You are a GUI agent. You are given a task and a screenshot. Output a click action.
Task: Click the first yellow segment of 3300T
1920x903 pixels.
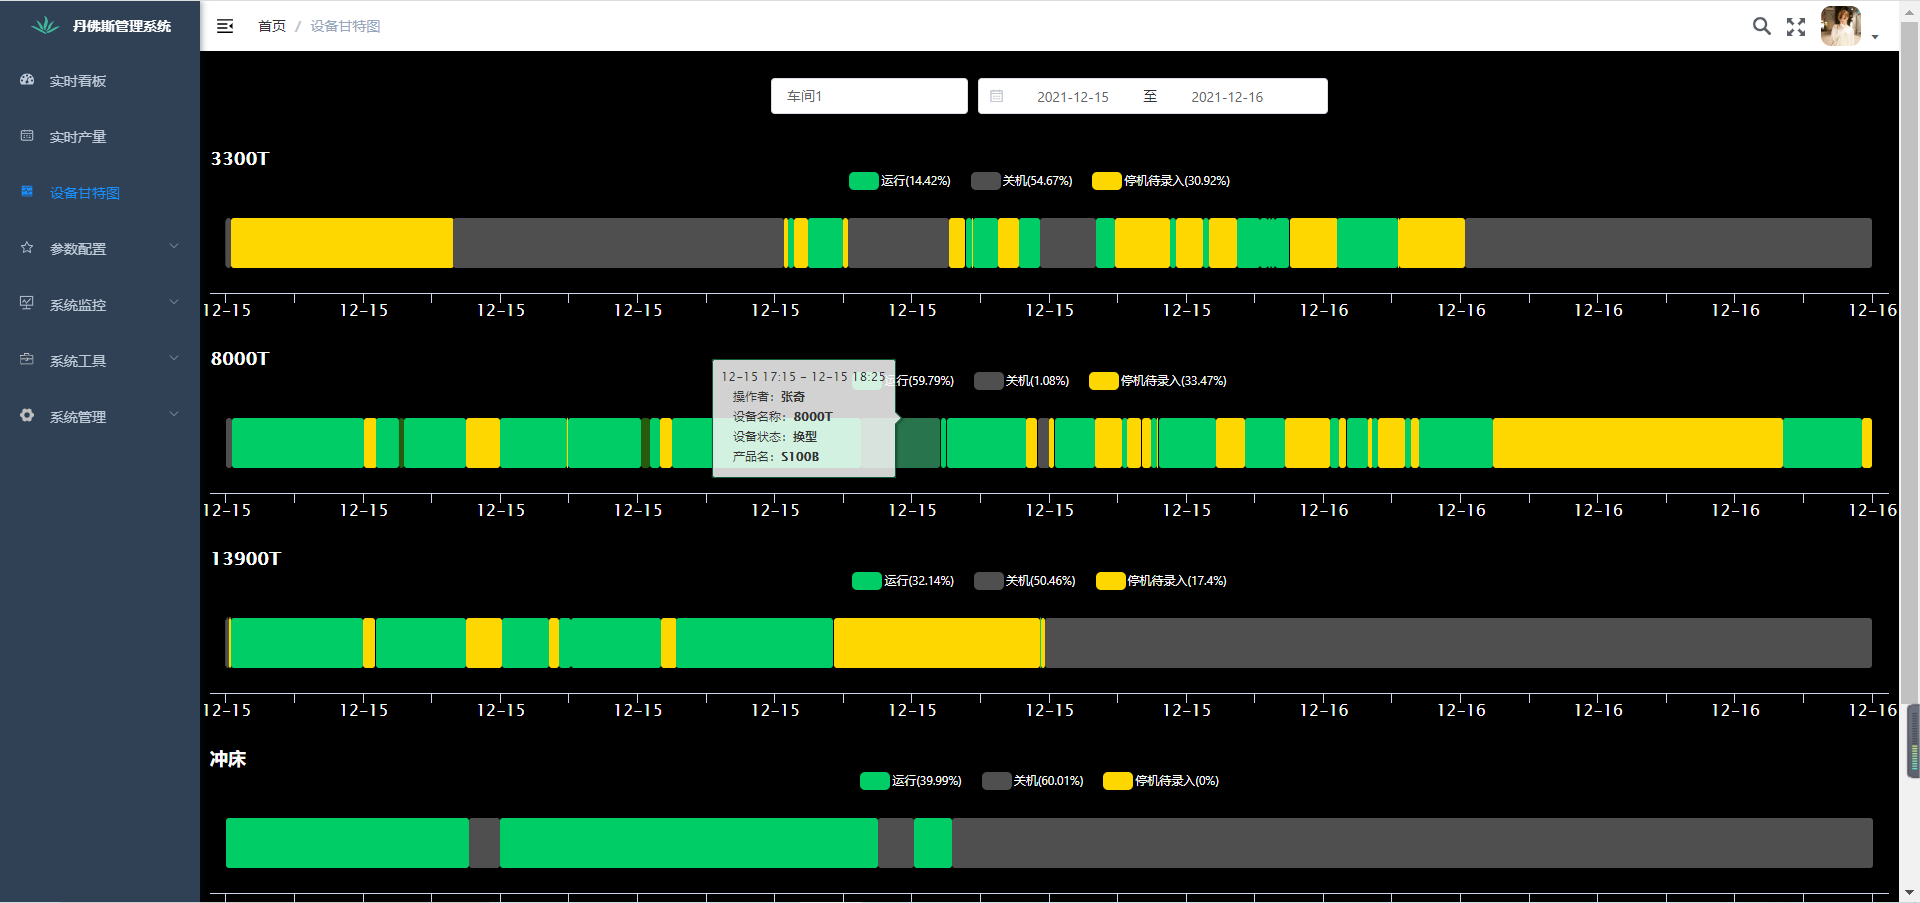[342, 243]
